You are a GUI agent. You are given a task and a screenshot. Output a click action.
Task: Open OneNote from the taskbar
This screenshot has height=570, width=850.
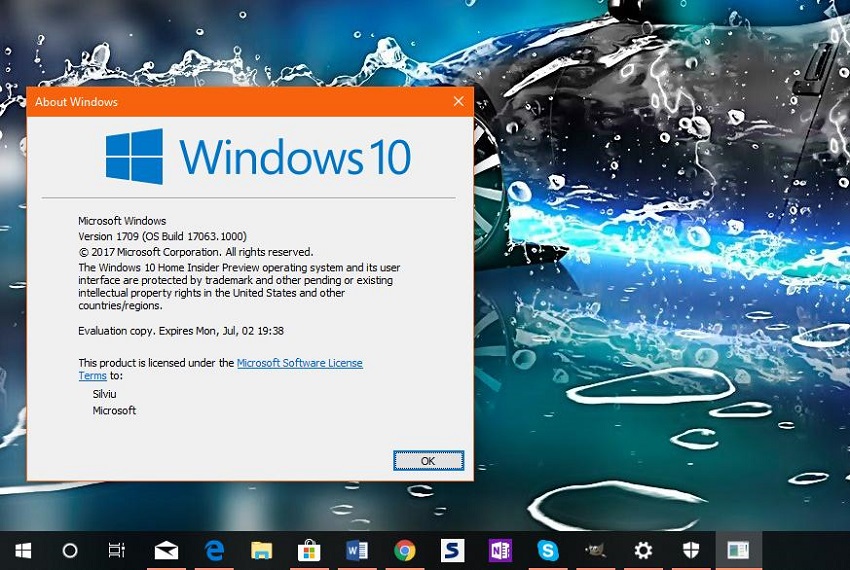click(500, 550)
